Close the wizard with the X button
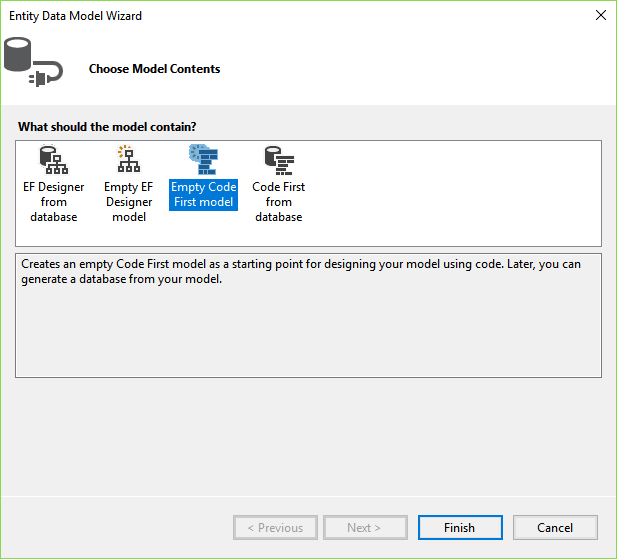 [600, 15]
